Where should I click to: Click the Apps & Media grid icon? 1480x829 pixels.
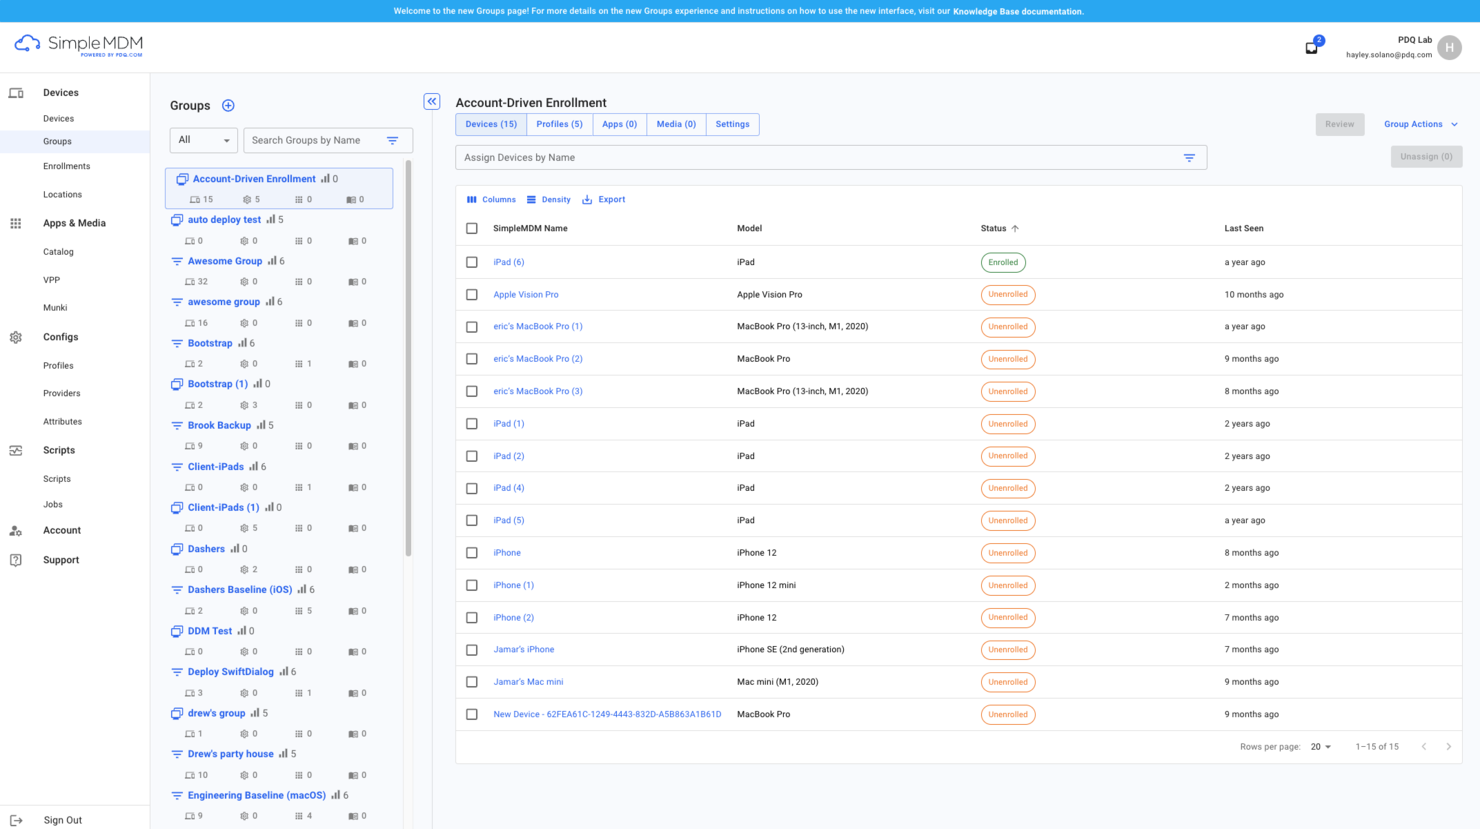16,224
